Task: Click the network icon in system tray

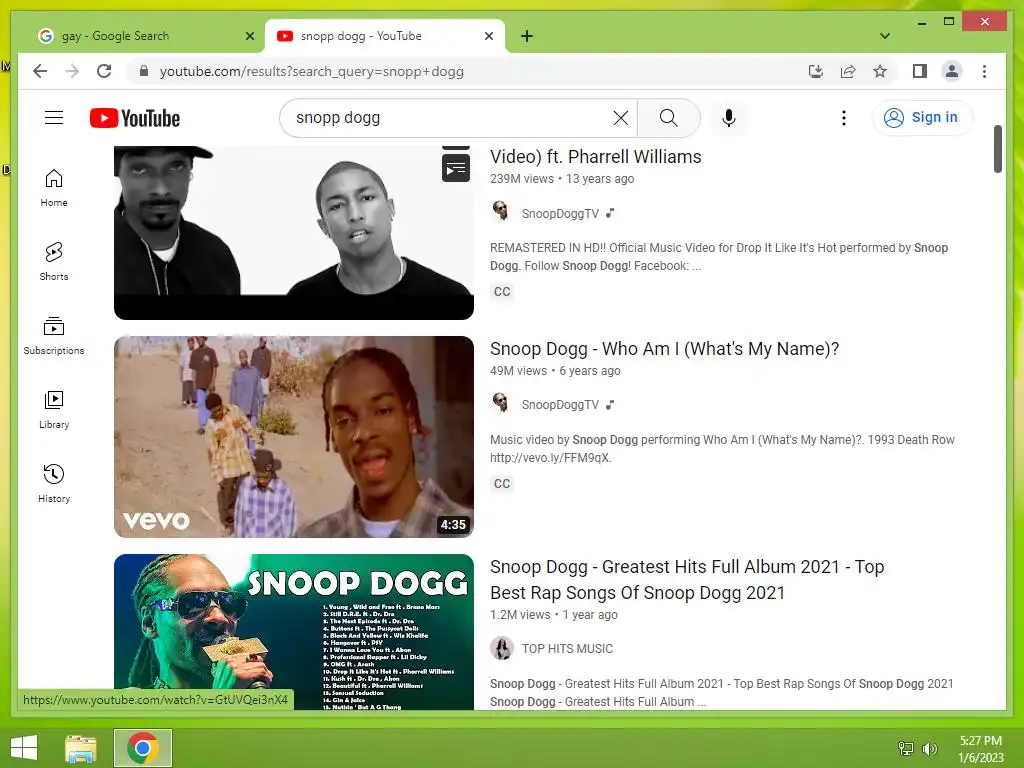Action: coord(906,748)
